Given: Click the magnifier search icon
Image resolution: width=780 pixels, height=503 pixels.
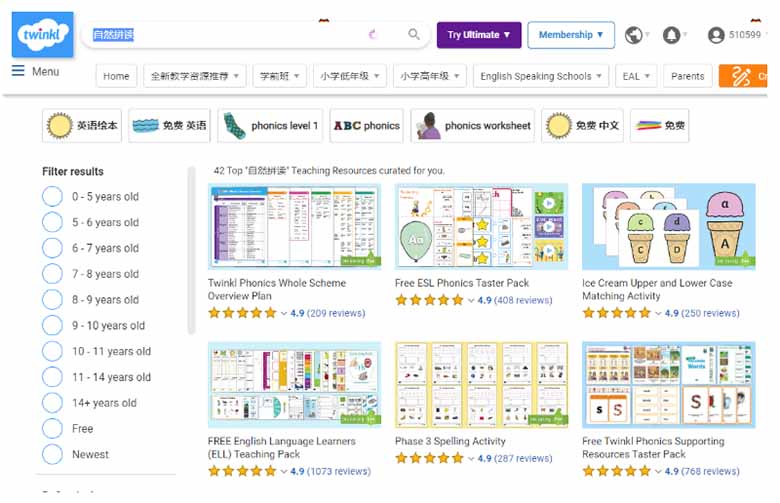Looking at the screenshot, I should [414, 34].
